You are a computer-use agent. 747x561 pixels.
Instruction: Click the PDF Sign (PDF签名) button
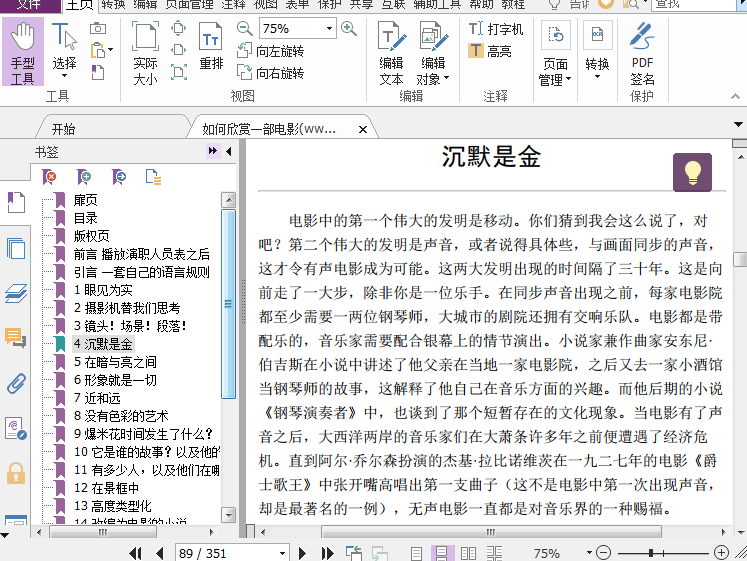[x=642, y=53]
